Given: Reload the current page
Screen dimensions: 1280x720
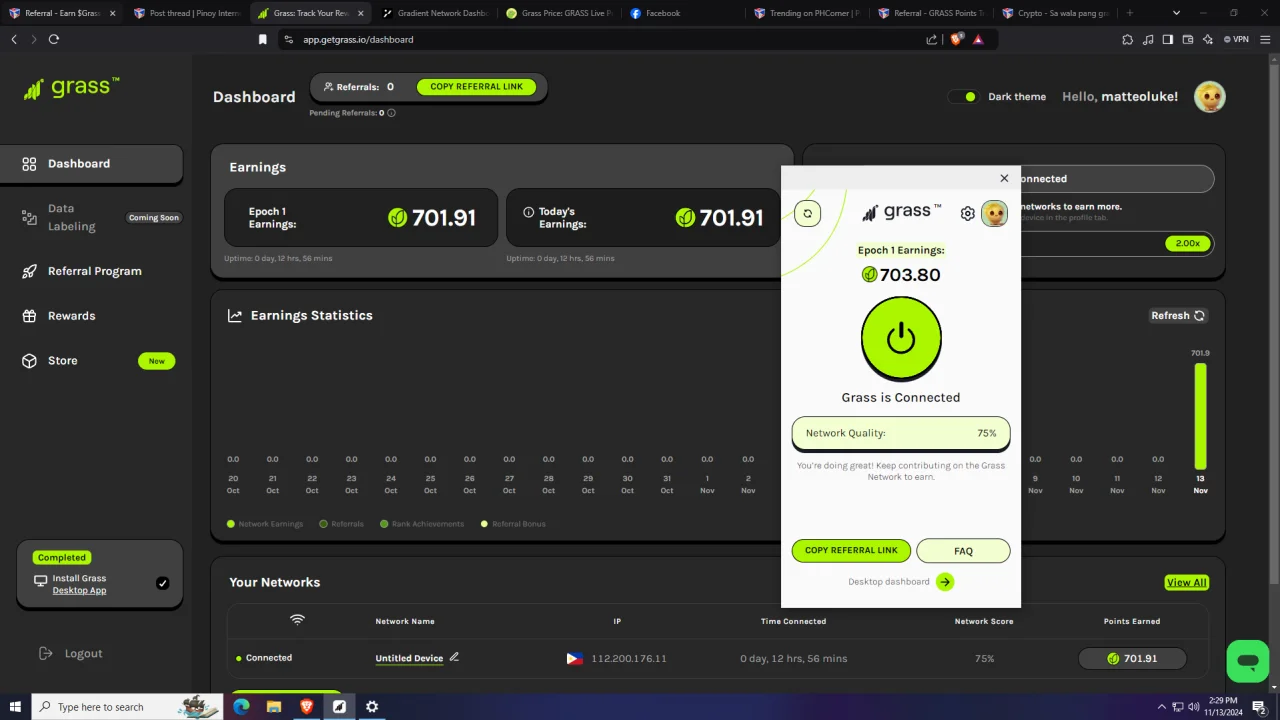Looking at the screenshot, I should click(54, 39).
